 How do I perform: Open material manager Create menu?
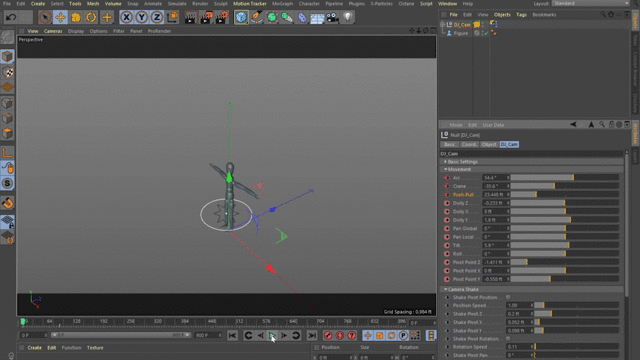click(34, 348)
